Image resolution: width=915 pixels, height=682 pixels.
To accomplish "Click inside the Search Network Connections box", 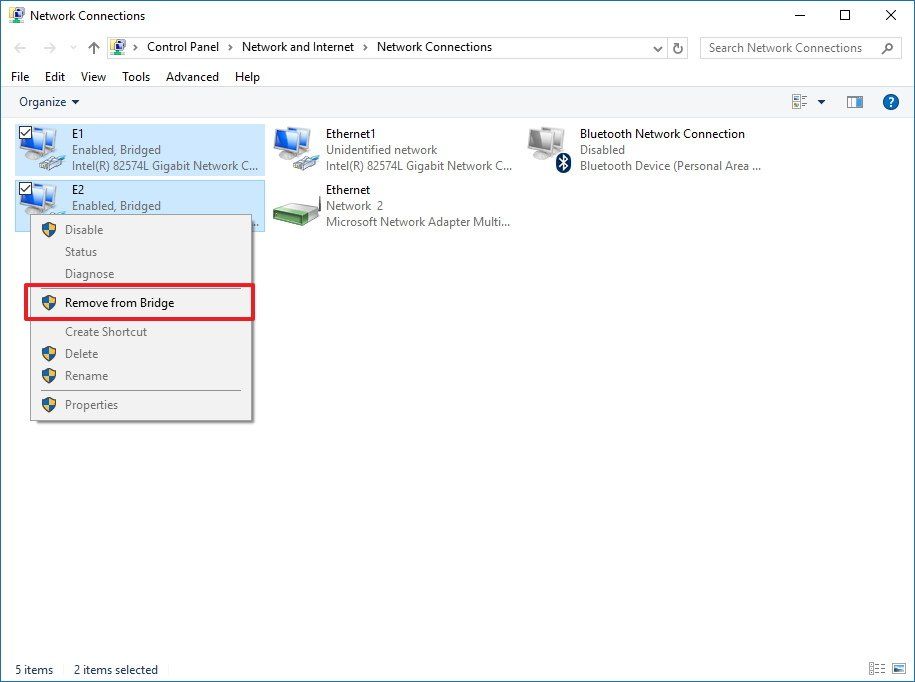I will click(790, 47).
